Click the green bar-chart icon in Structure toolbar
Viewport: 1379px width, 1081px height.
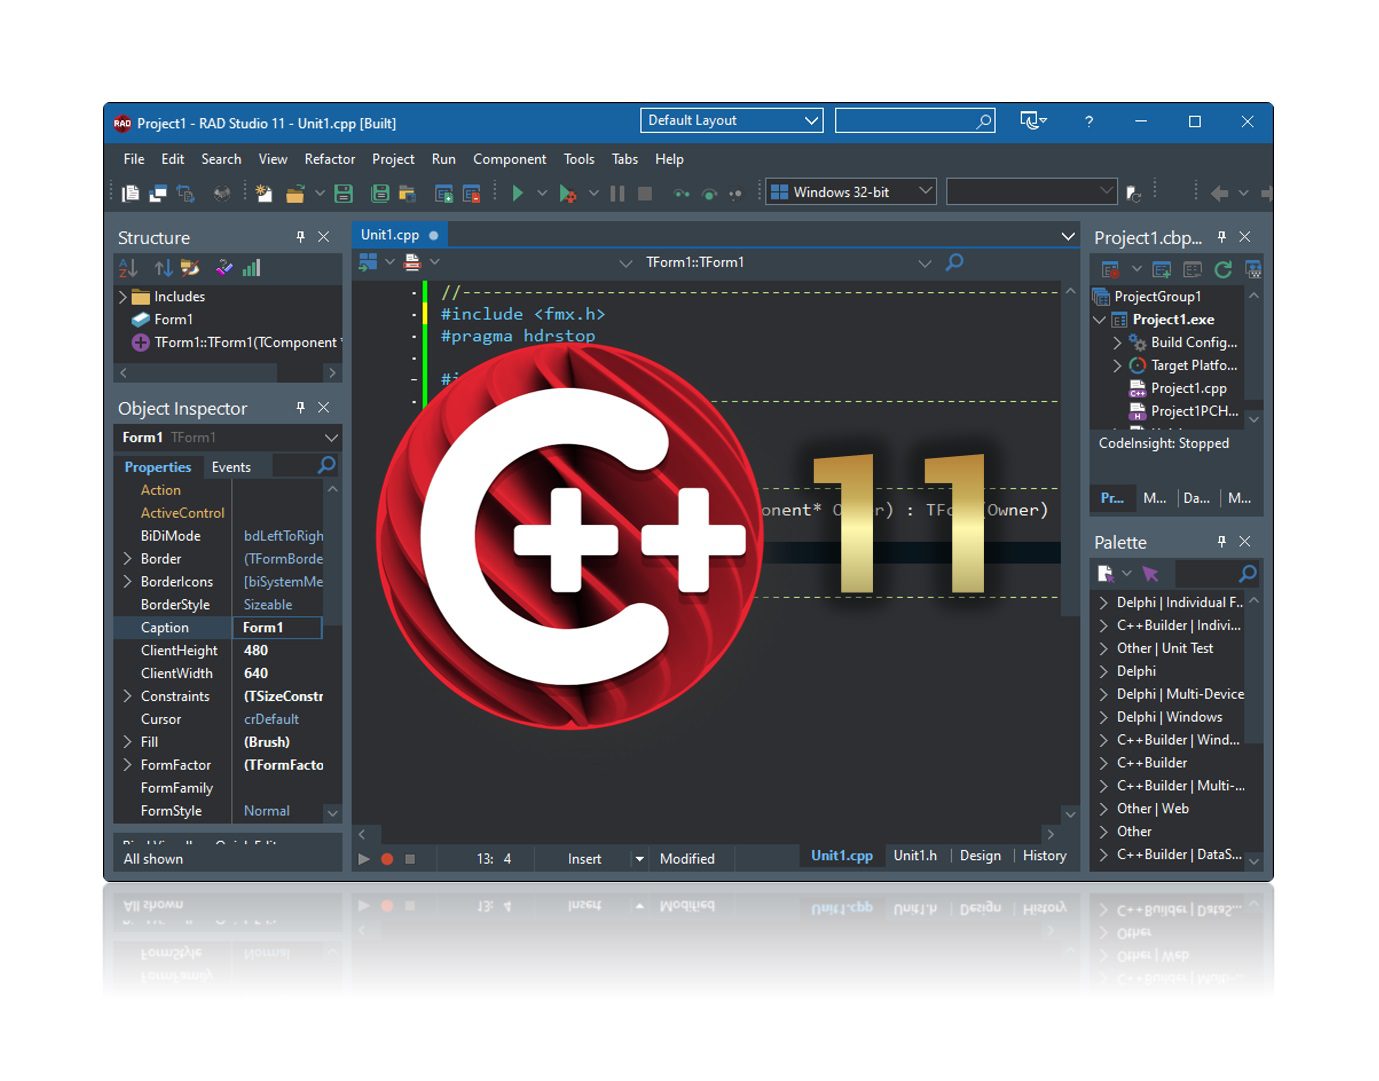(252, 268)
